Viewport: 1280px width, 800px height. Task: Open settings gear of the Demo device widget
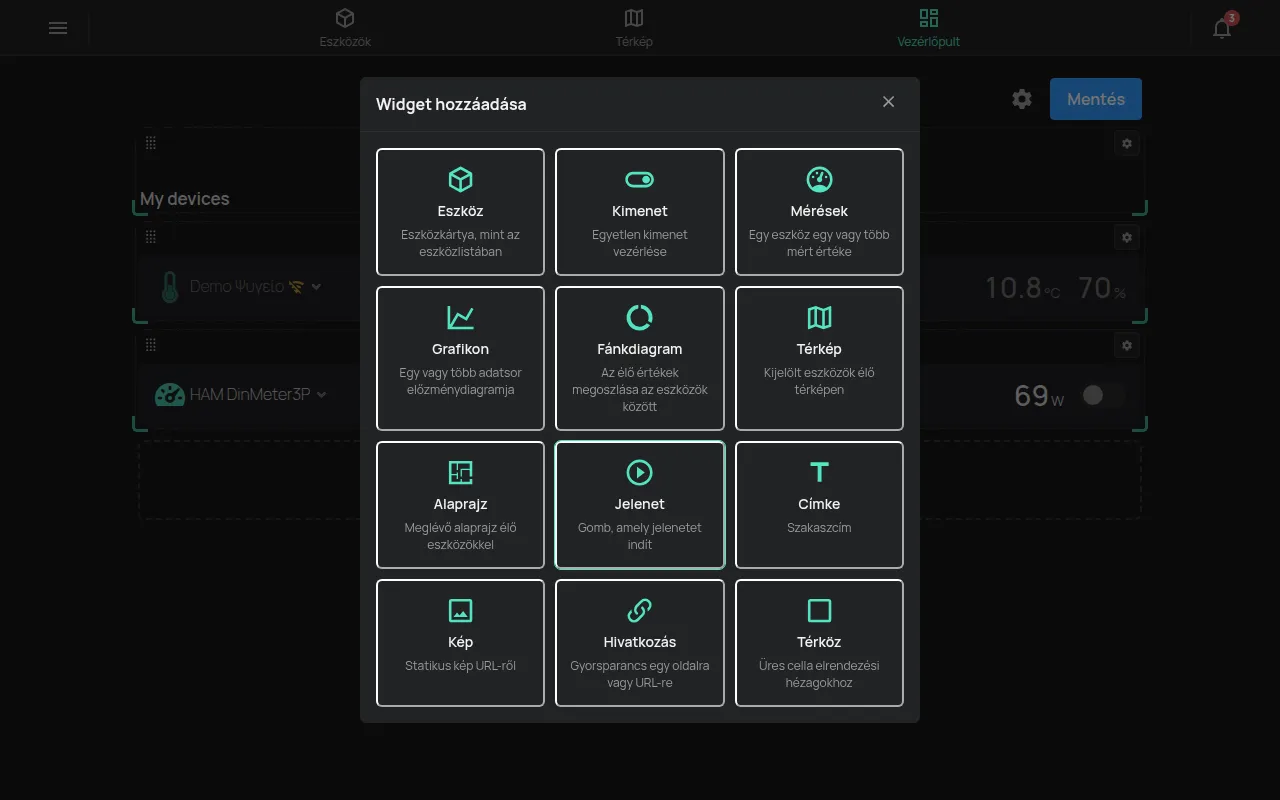pyautogui.click(x=1127, y=238)
